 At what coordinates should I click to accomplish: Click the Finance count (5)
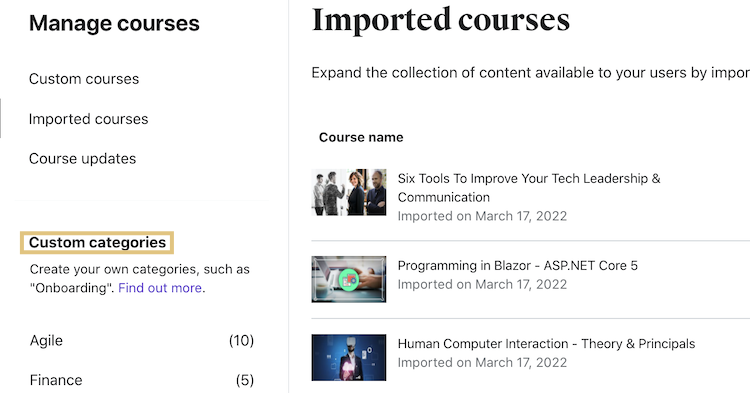(x=245, y=380)
